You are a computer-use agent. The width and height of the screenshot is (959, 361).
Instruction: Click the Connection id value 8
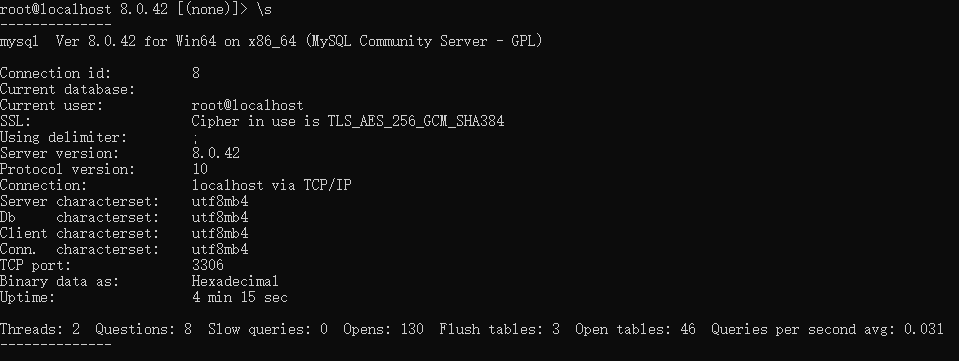(x=196, y=73)
